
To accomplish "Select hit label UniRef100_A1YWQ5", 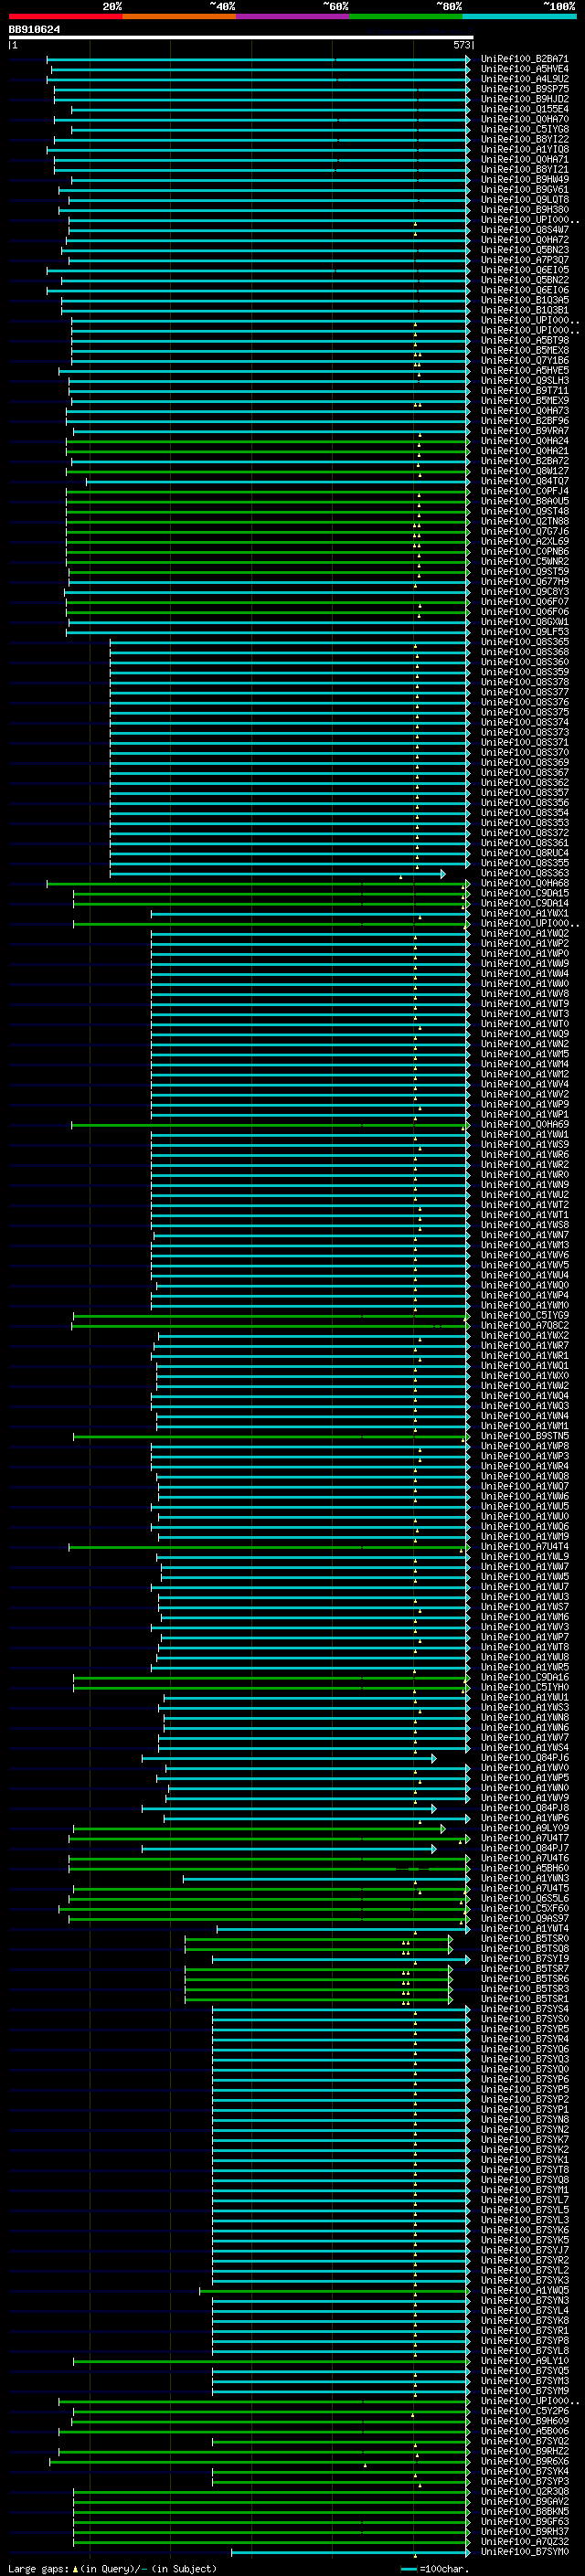I will (x=524, y=2290).
